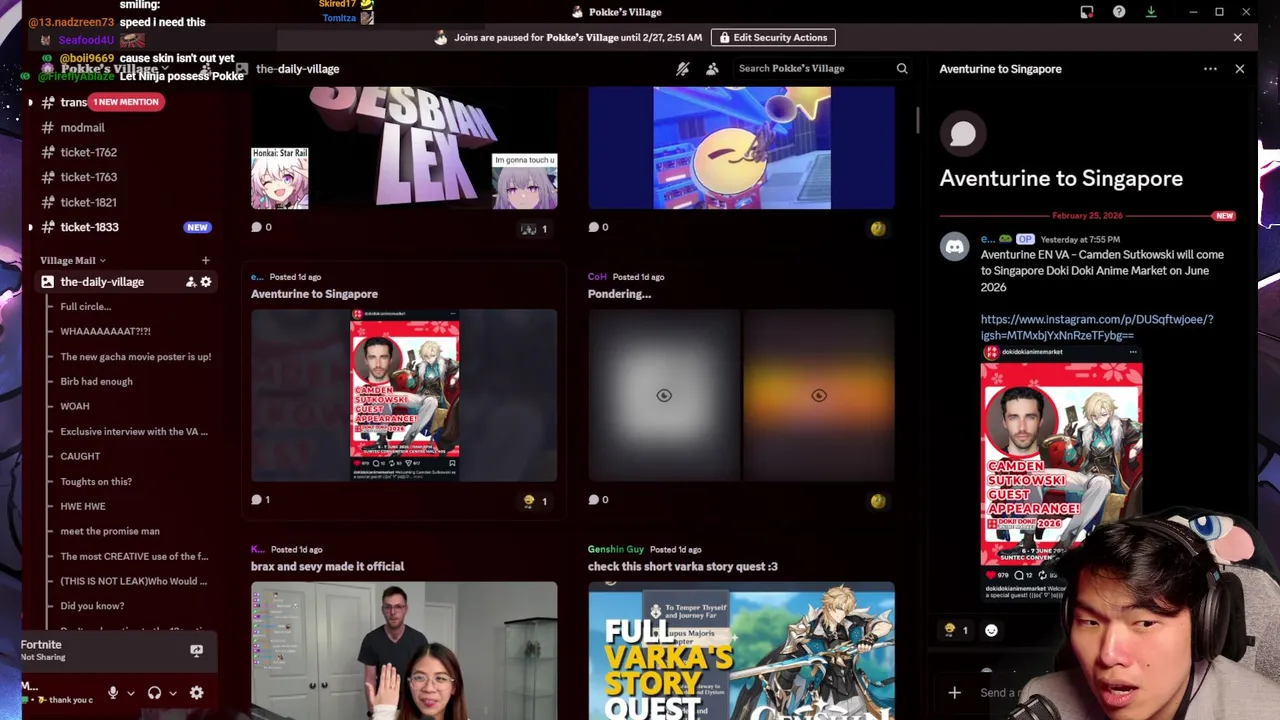The image size is (1280, 720).
Task: Open the Instagram link in thread
Action: (x=1097, y=328)
